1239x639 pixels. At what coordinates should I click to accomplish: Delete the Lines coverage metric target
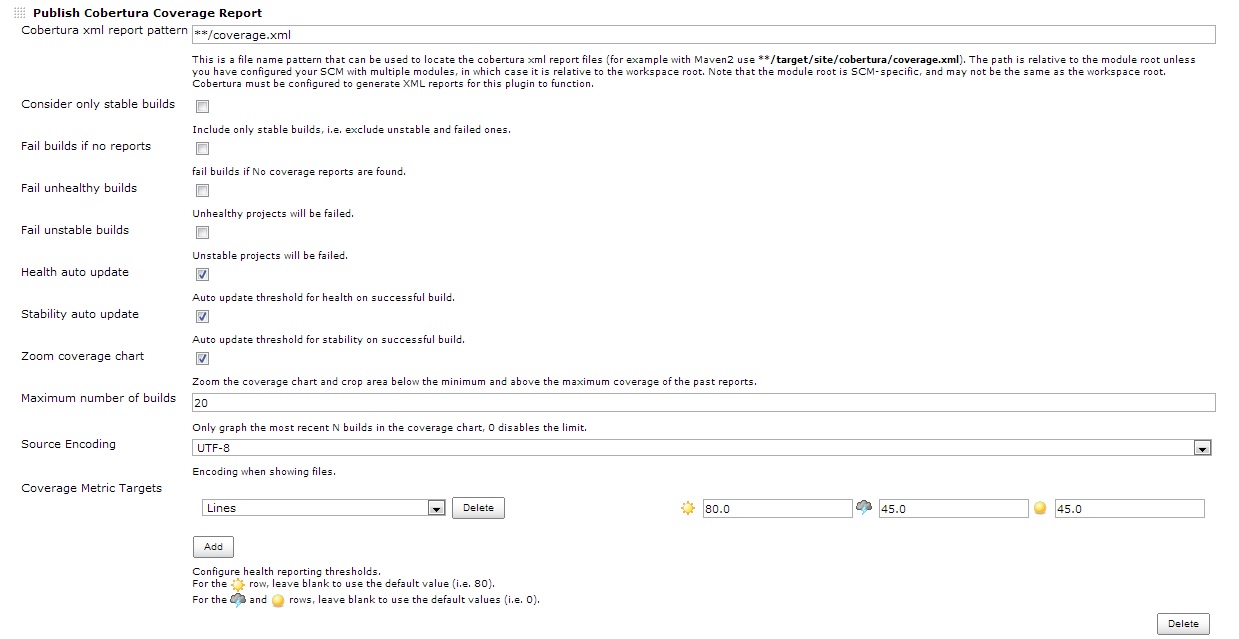pos(478,508)
